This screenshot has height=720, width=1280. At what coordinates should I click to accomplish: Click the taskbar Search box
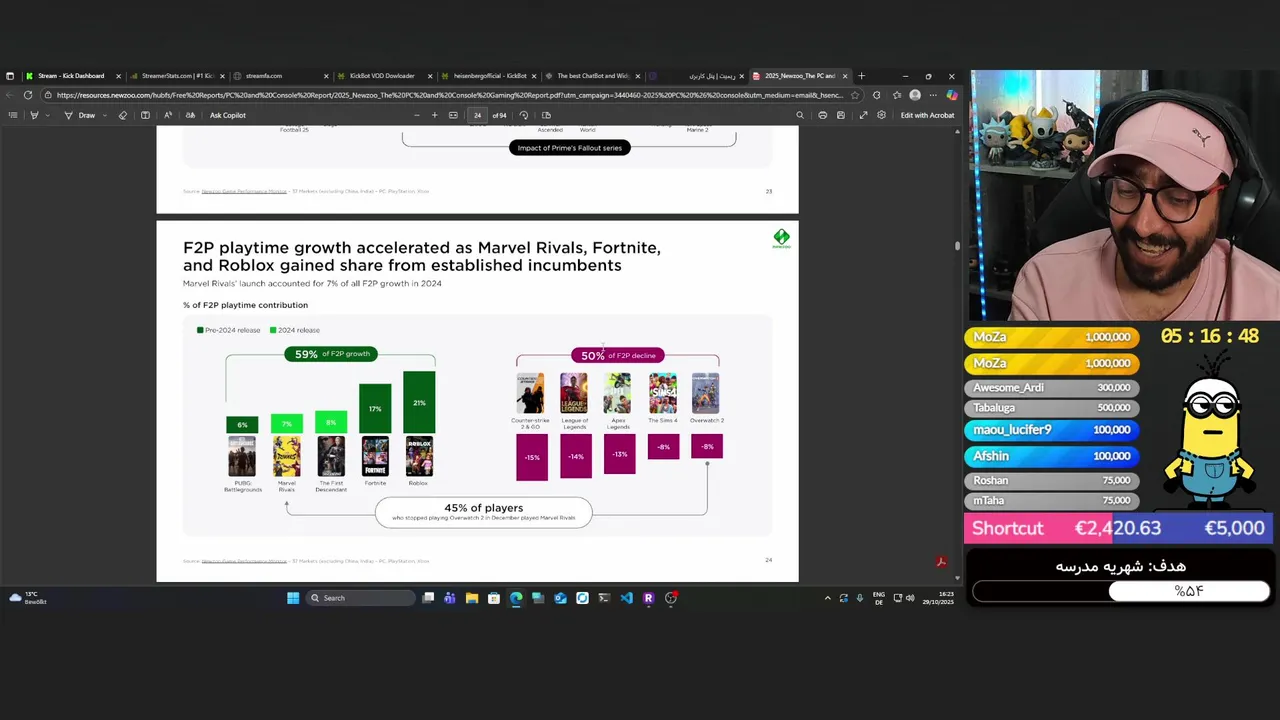(x=360, y=598)
